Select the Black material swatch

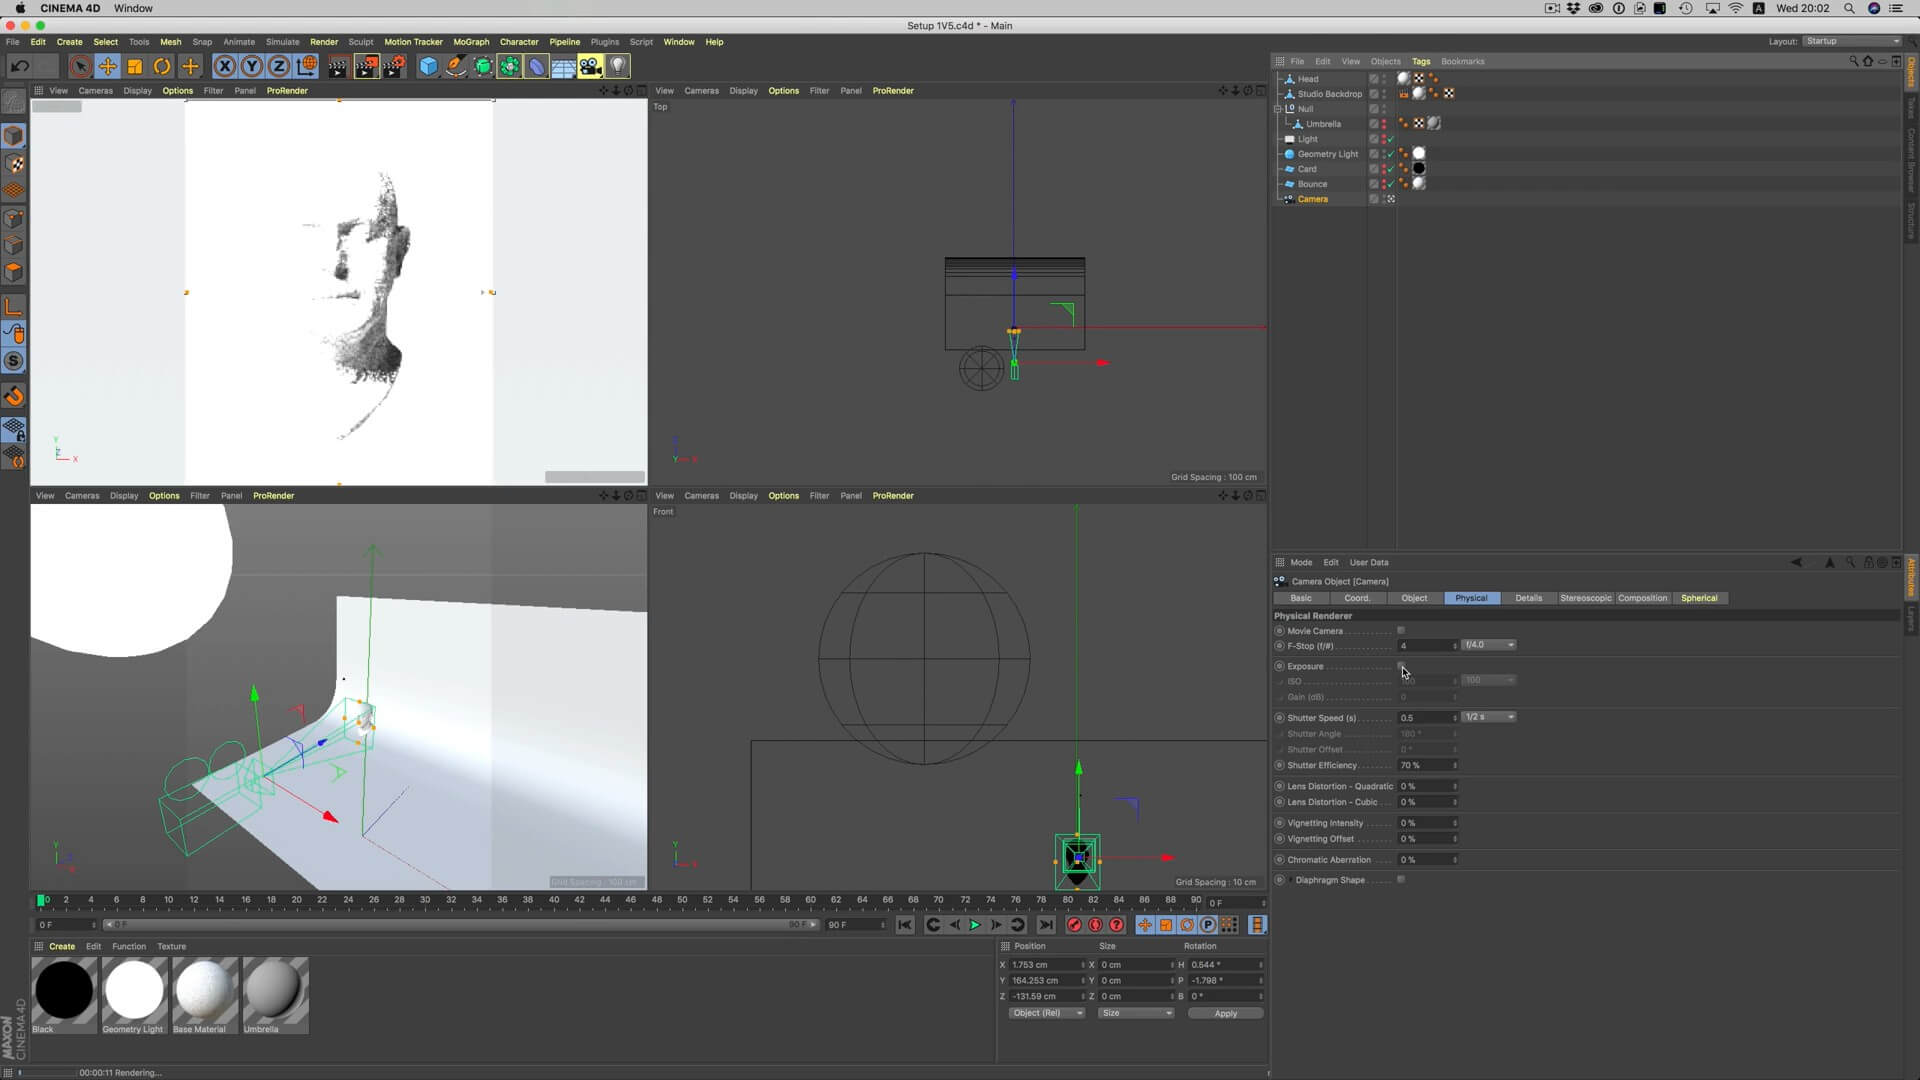pos(64,990)
